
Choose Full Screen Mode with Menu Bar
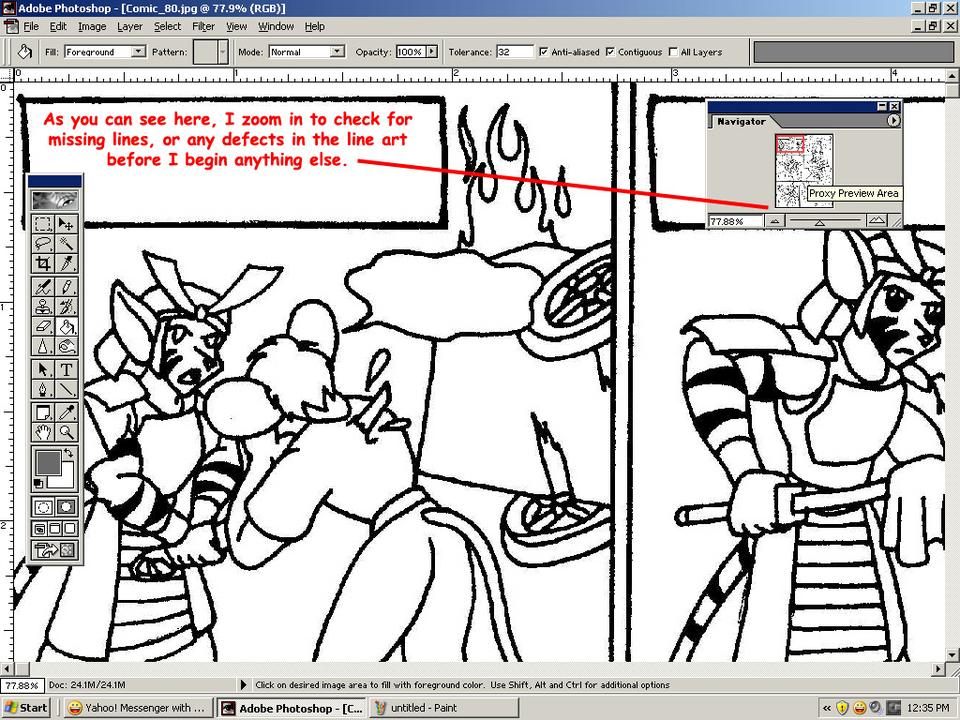pos(54,528)
